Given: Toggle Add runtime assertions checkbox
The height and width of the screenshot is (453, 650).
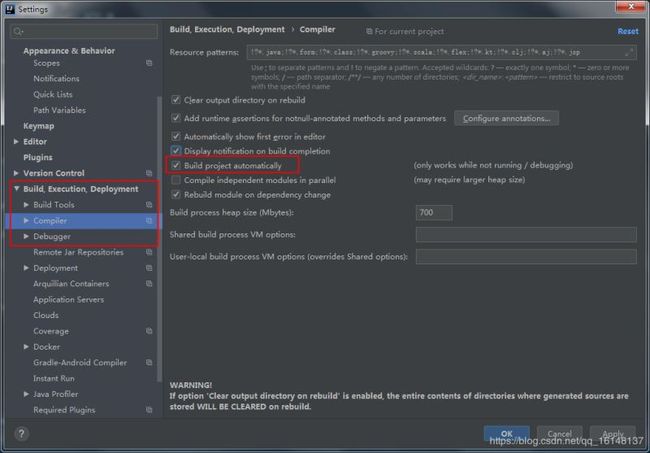Looking at the screenshot, I should click(176, 118).
